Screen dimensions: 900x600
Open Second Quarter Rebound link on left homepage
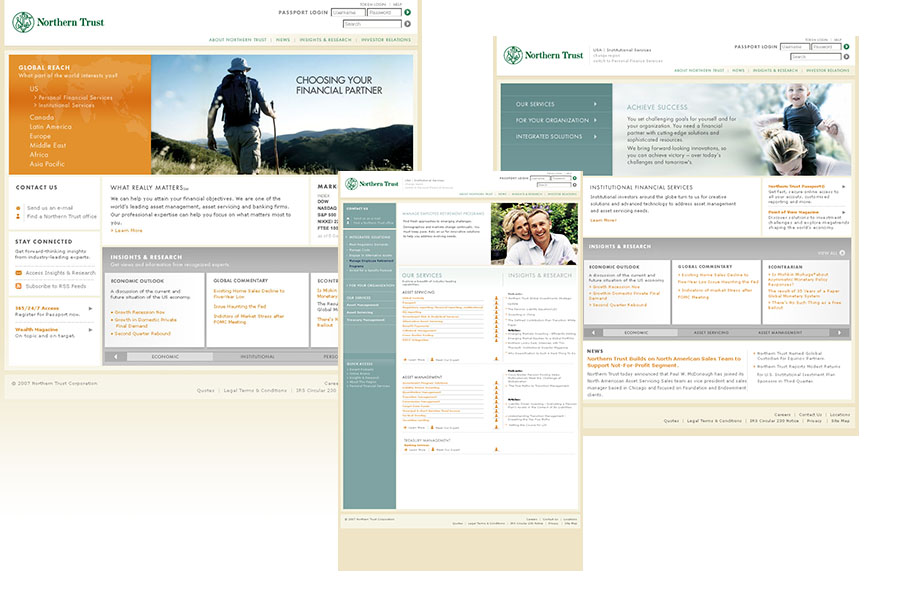(x=142, y=334)
